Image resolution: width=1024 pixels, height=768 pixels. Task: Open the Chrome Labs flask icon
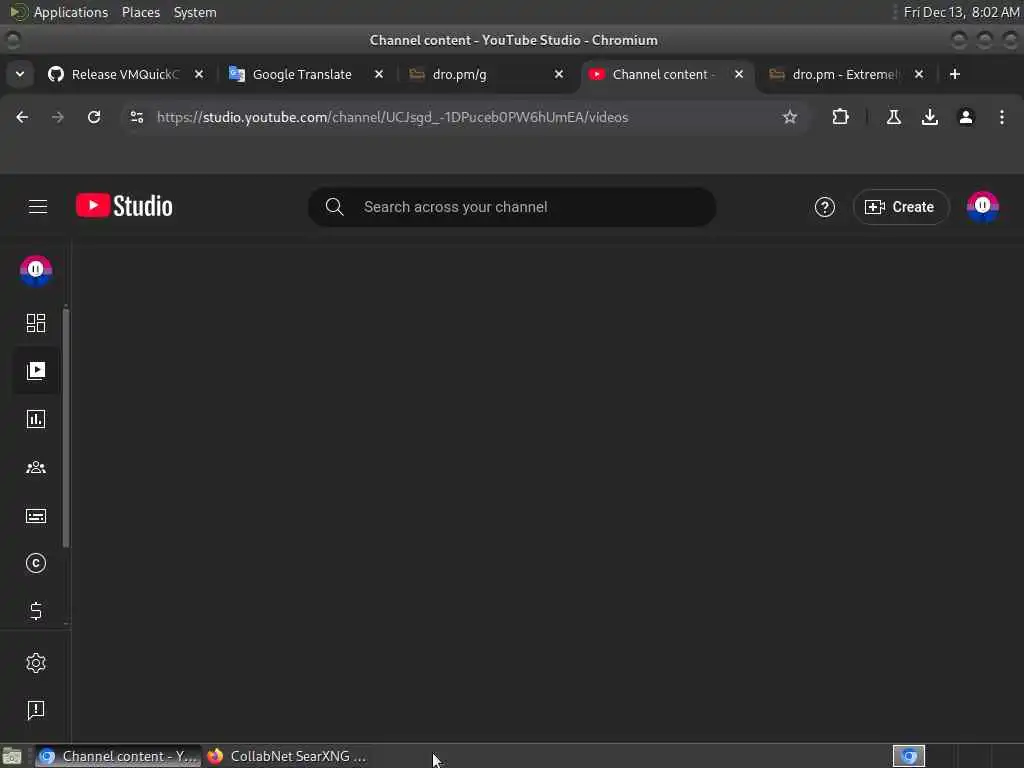tap(894, 117)
